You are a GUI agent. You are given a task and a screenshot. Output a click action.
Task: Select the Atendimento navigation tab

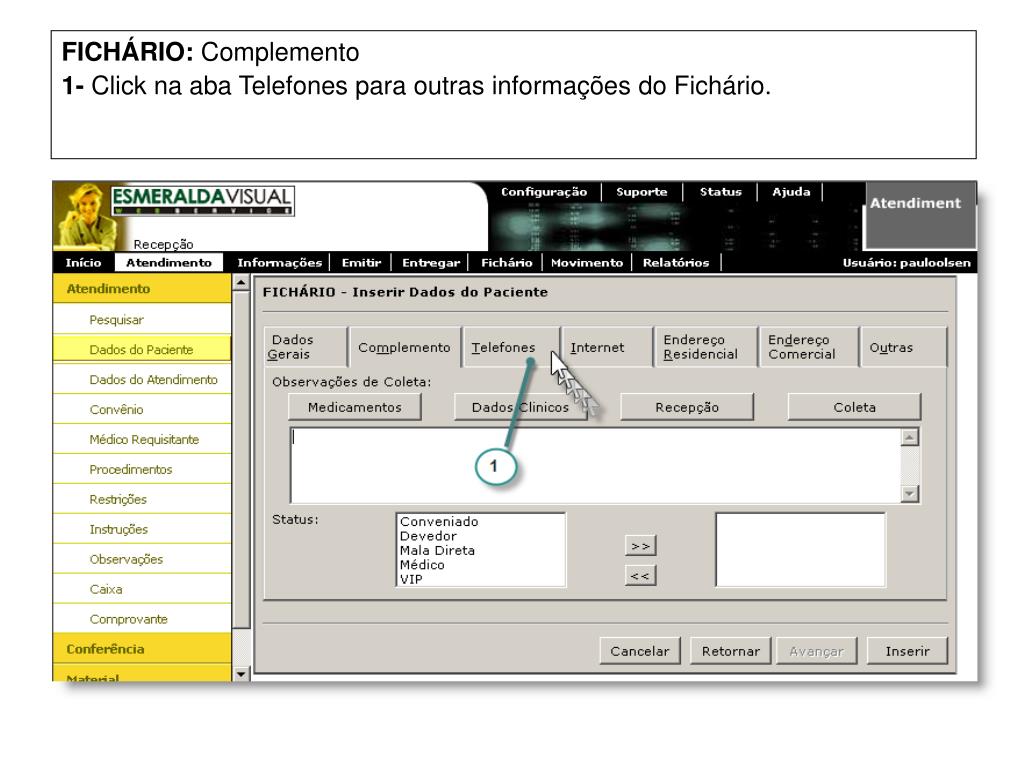click(168, 263)
